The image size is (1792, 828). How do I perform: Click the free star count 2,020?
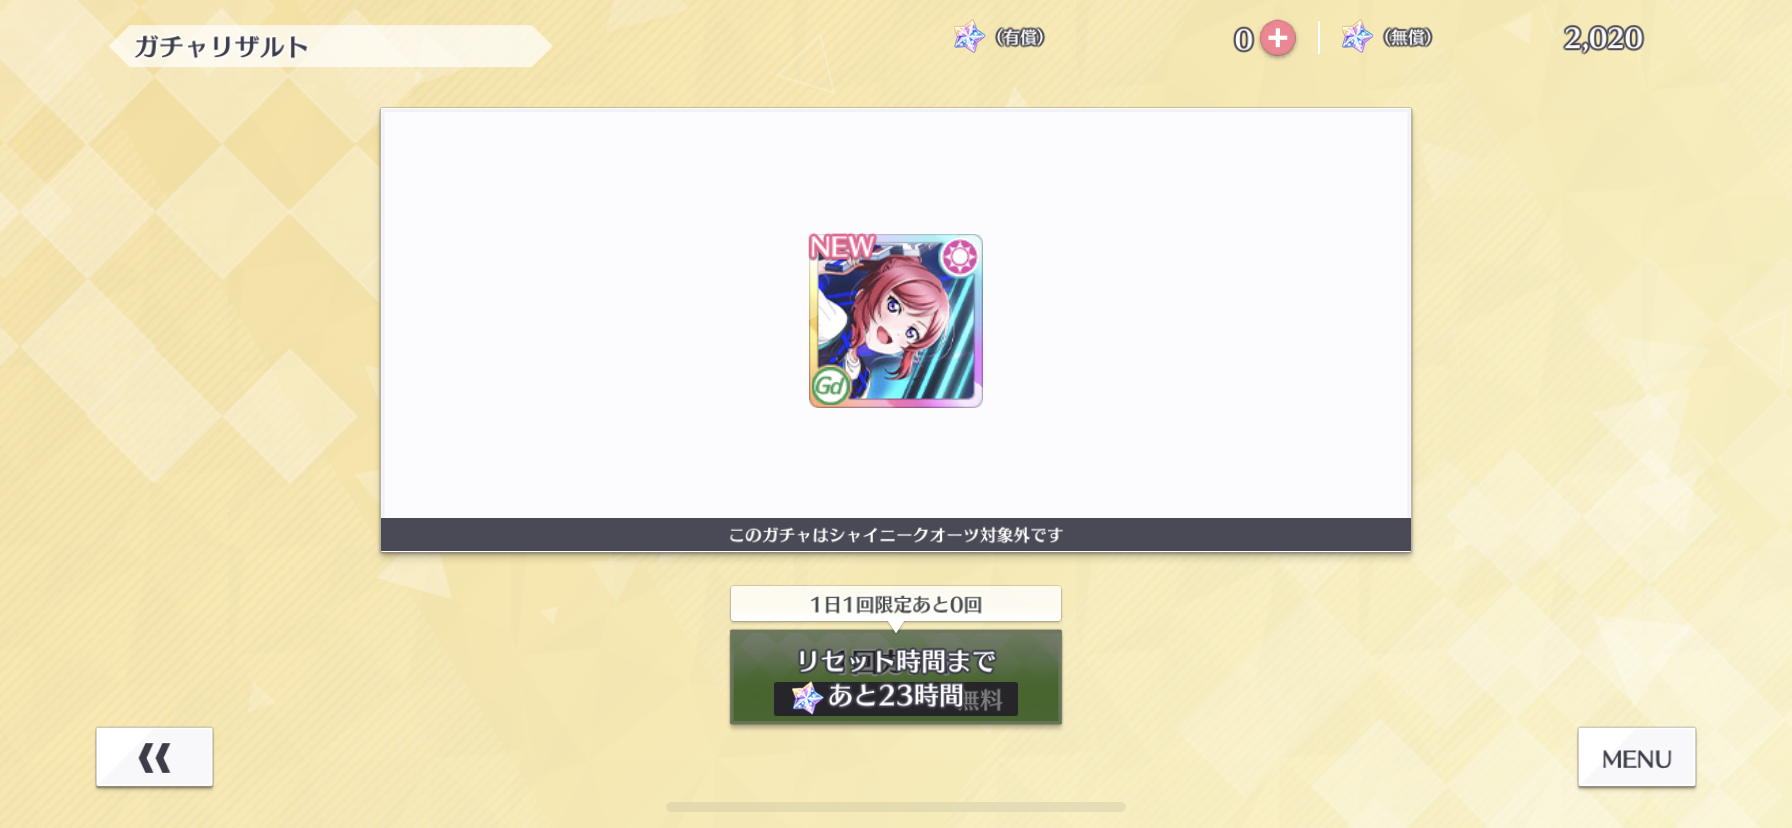coord(1603,38)
